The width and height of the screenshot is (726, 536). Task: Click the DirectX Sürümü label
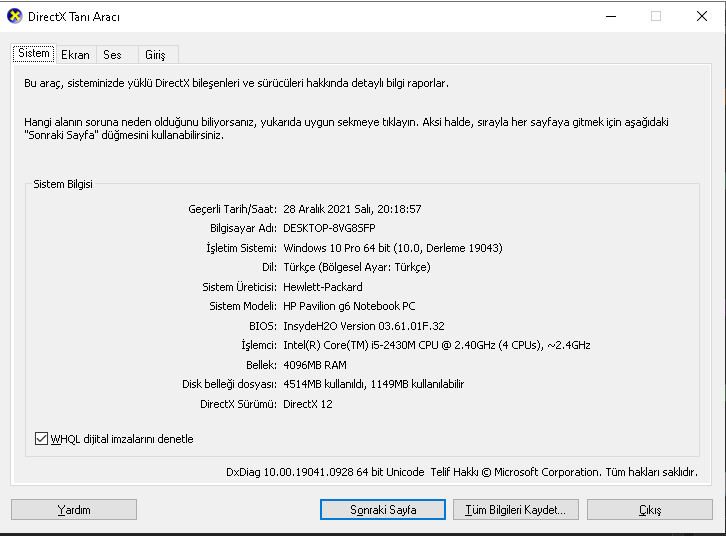(x=238, y=404)
